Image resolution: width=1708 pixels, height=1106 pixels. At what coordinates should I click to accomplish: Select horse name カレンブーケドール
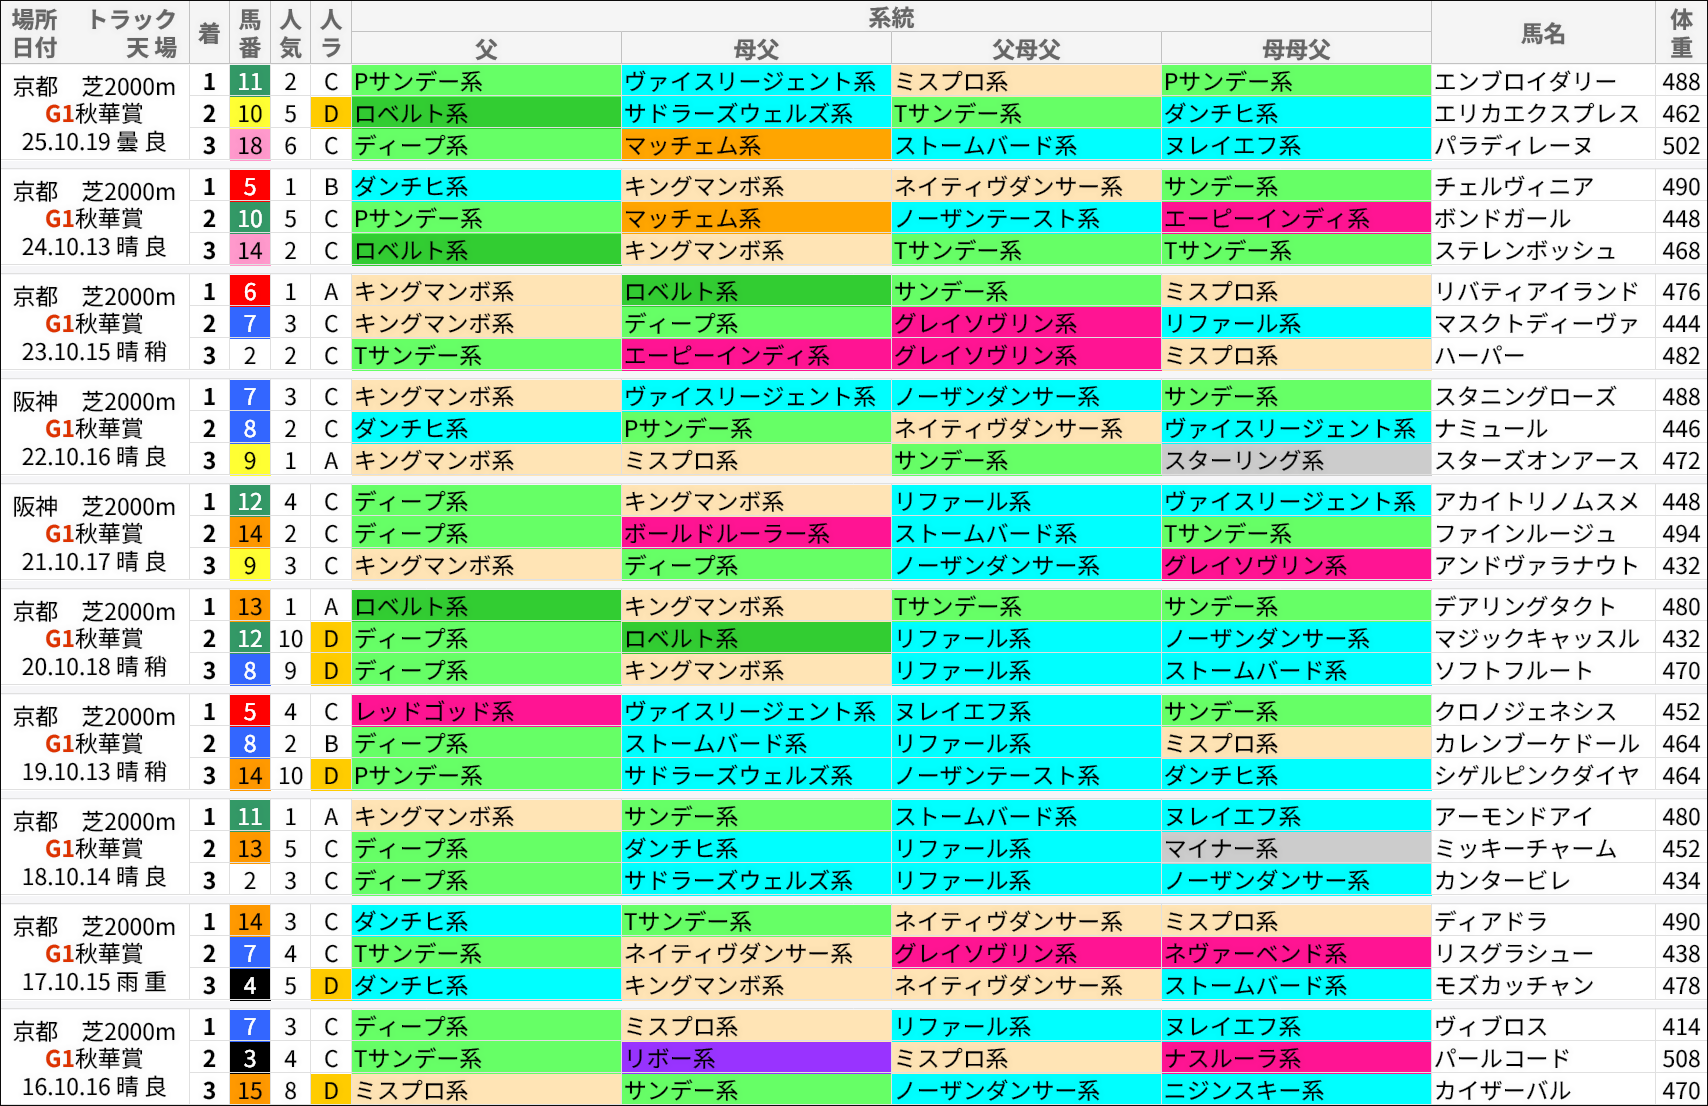[x=1536, y=744]
